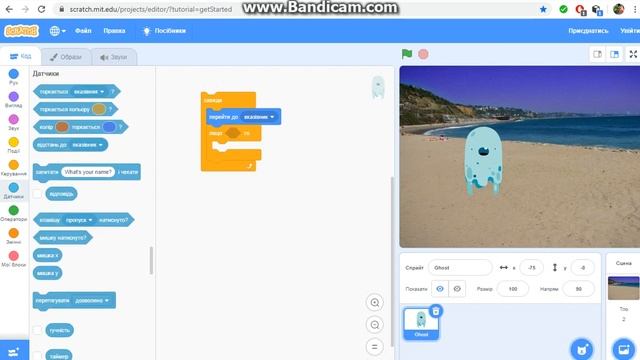Viewport: 640px width, 360px height.
Task: Open the add extension button
Action: tap(14, 351)
